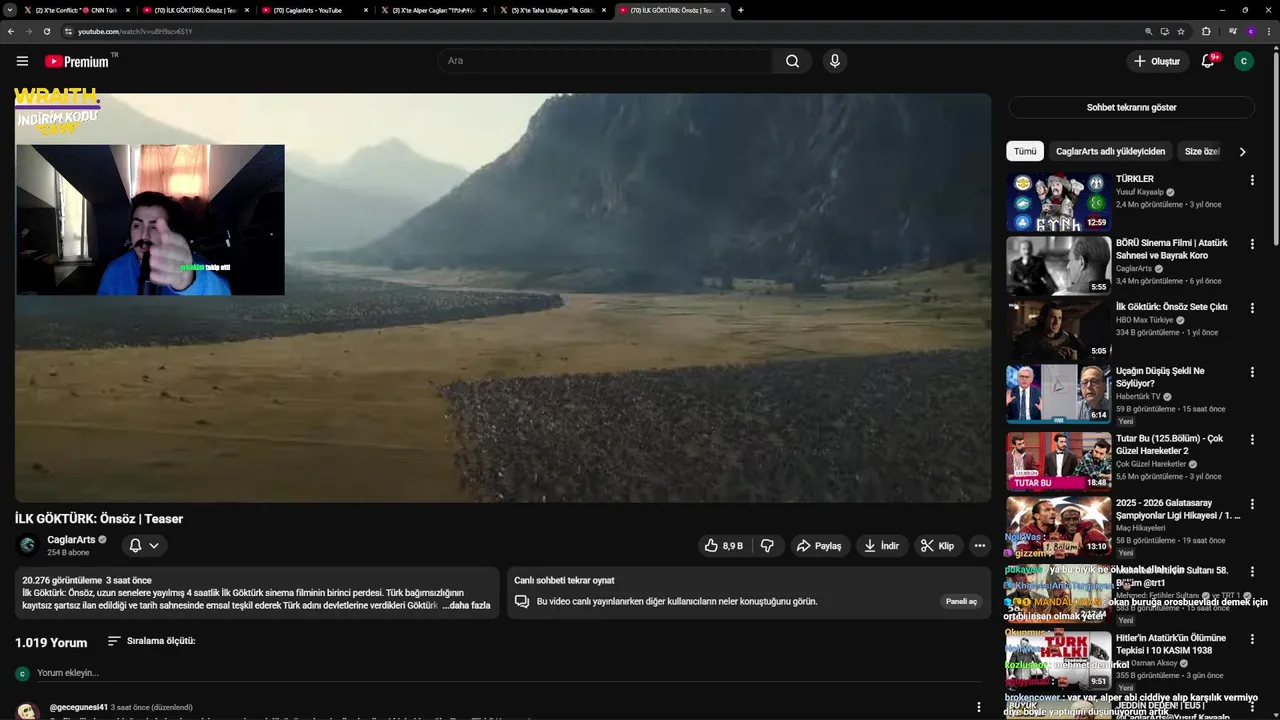The width and height of the screenshot is (1280, 720).
Task: Download the video with İndir
Action: (x=881, y=546)
